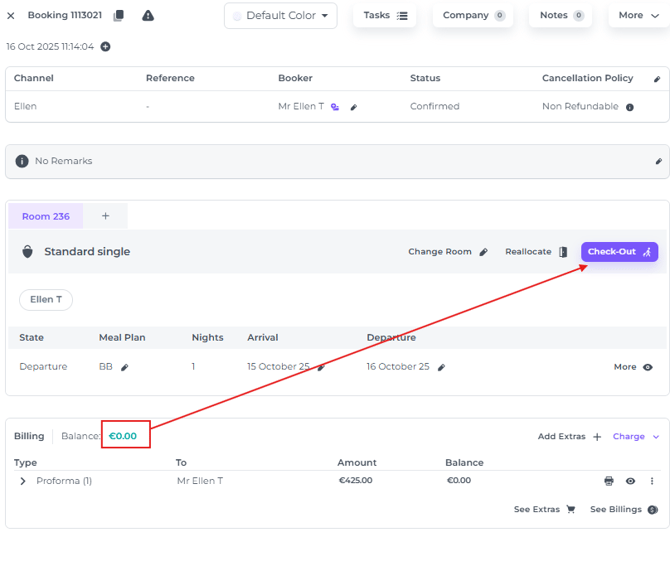Preview Proforma with the eye icon
Screen dimensions: 670x571
(x=630, y=481)
